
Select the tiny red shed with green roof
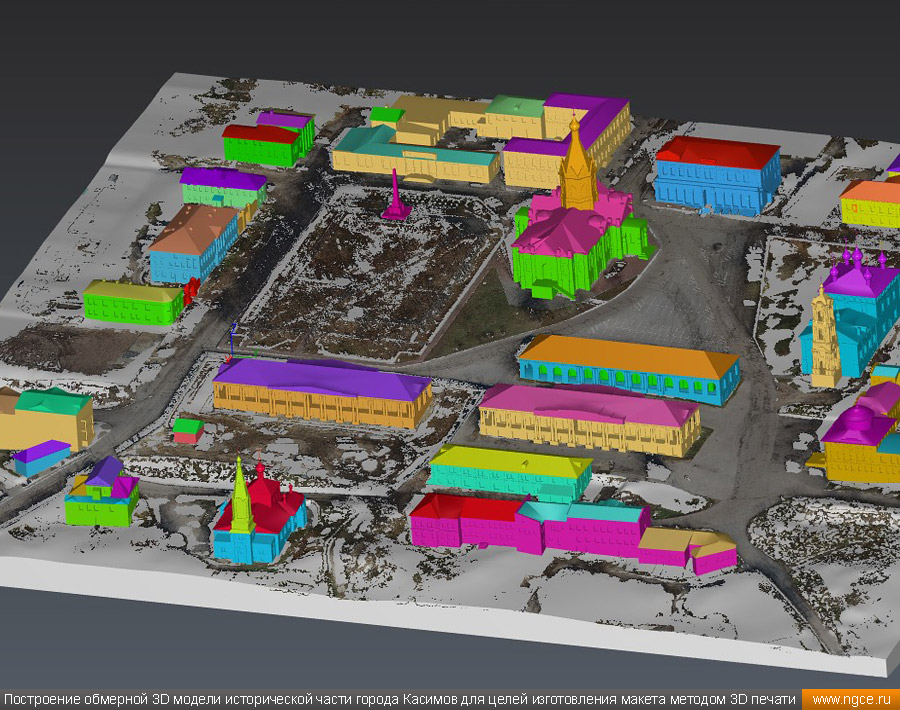(188, 430)
